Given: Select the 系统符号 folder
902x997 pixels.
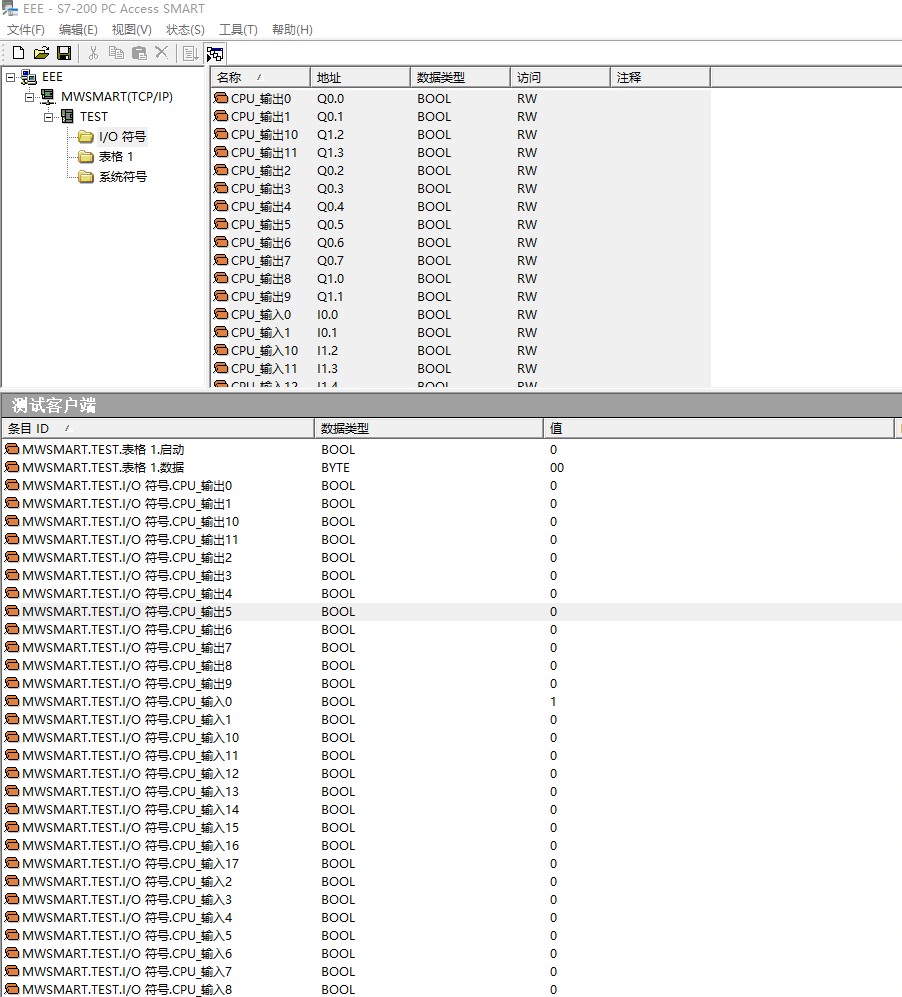Looking at the screenshot, I should (x=122, y=177).
